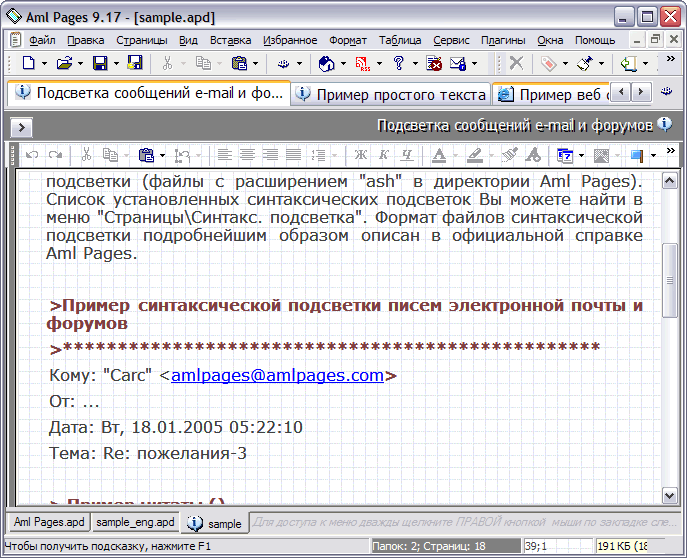
Task: Expand main toolbar overflow chevron
Action: [x=670, y=59]
